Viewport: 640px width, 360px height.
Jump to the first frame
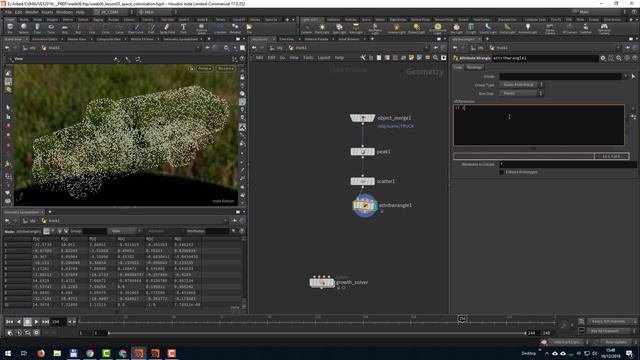click(9, 322)
